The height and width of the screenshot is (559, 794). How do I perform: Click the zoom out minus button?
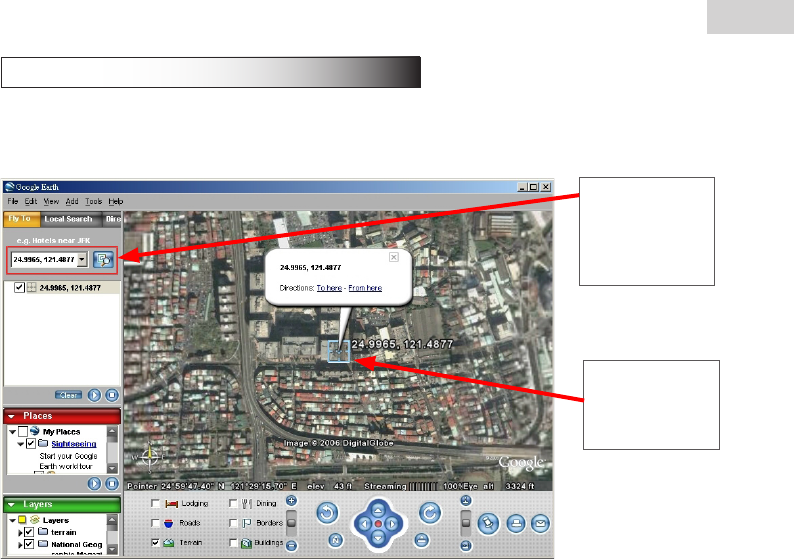291,545
